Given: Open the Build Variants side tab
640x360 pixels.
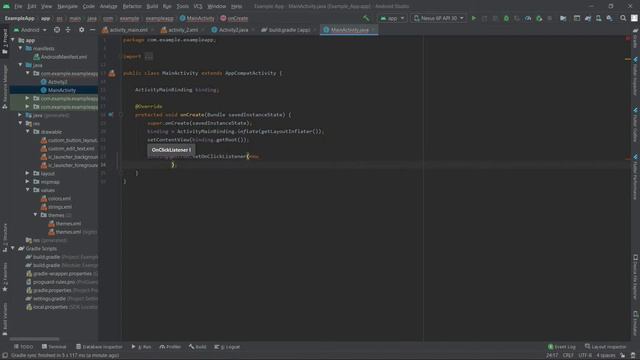Looking at the screenshot, I should point(4,319).
